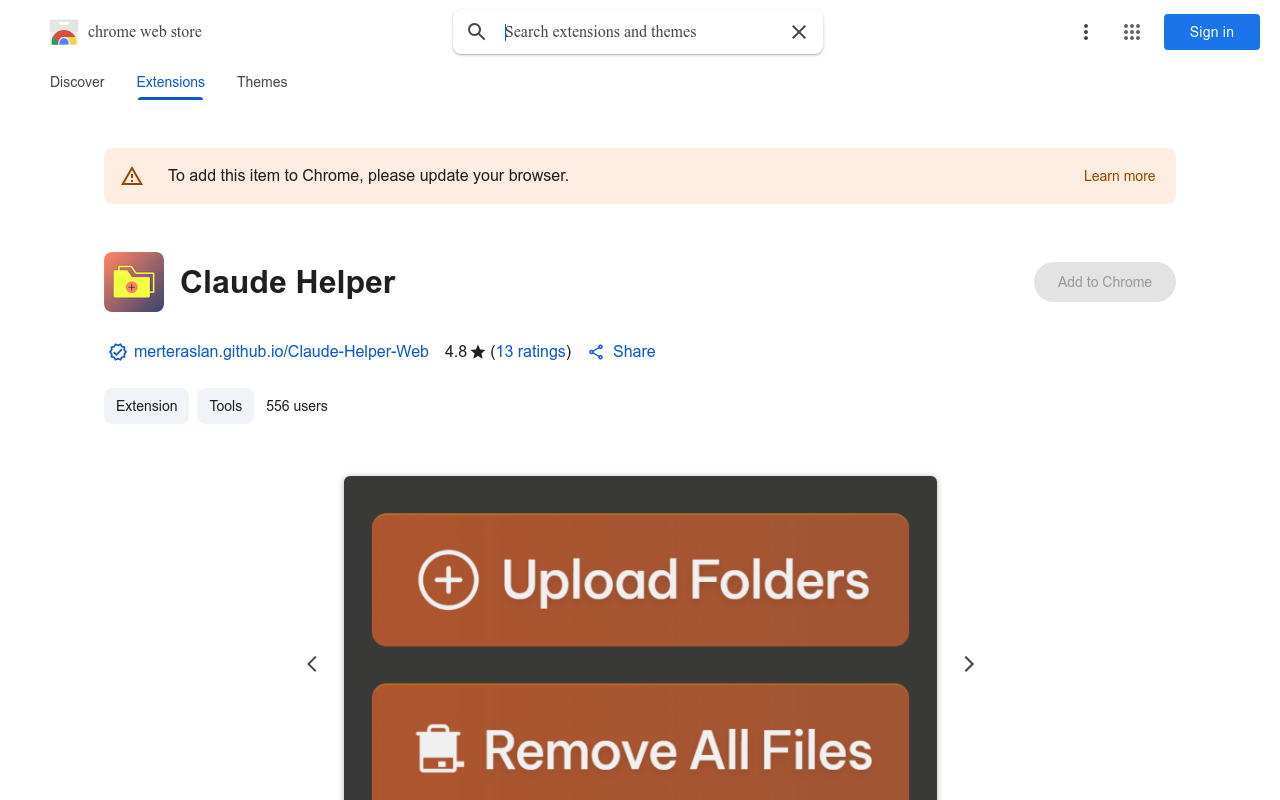Click the verified publisher badge icon
Viewport: 1280px width, 800px height.
point(118,352)
